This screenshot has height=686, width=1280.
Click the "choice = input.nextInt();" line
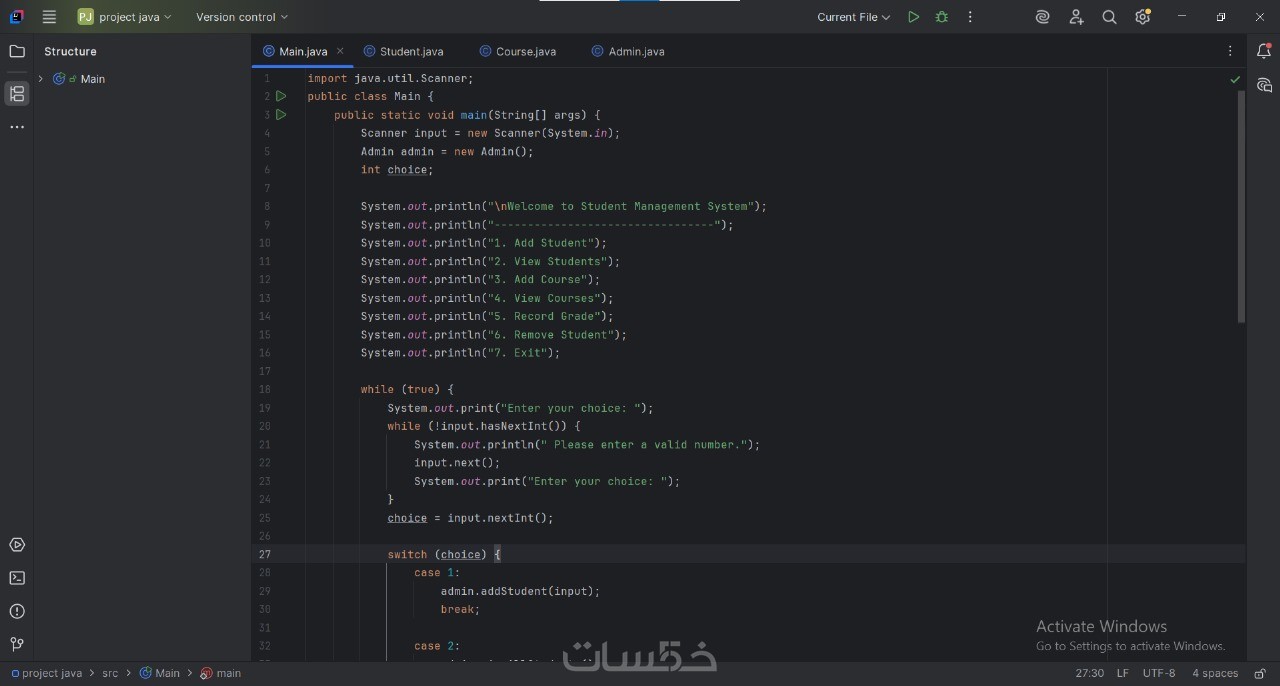(470, 518)
